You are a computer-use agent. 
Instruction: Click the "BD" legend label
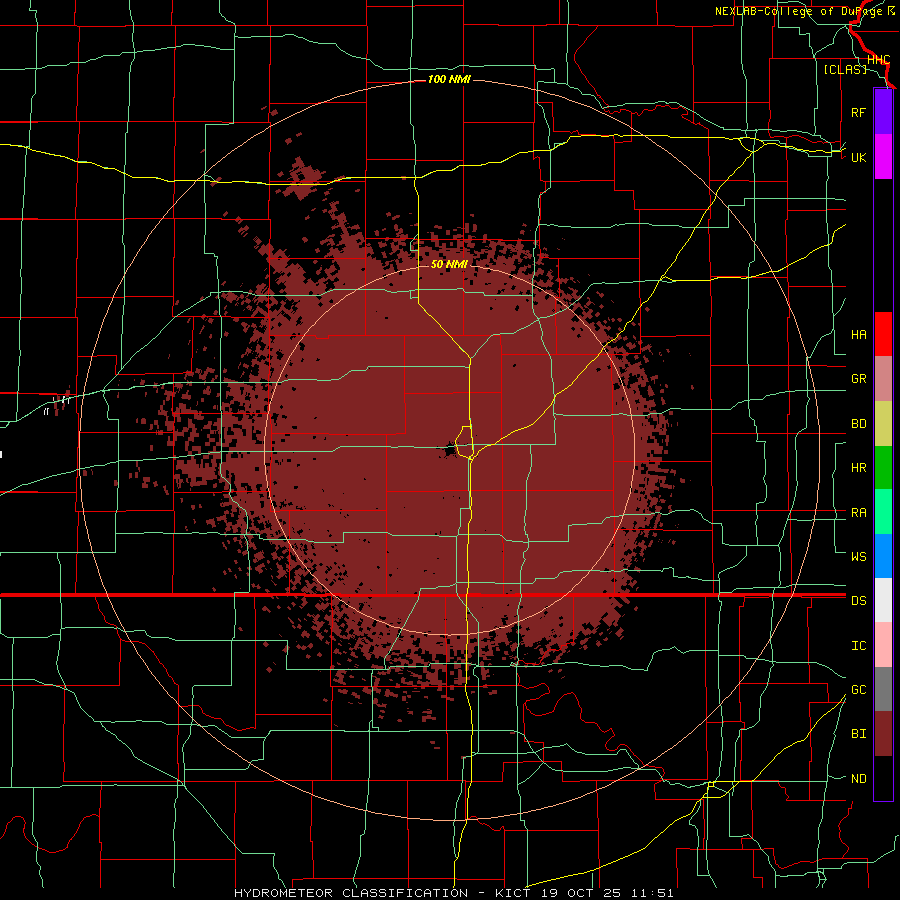tap(858, 424)
